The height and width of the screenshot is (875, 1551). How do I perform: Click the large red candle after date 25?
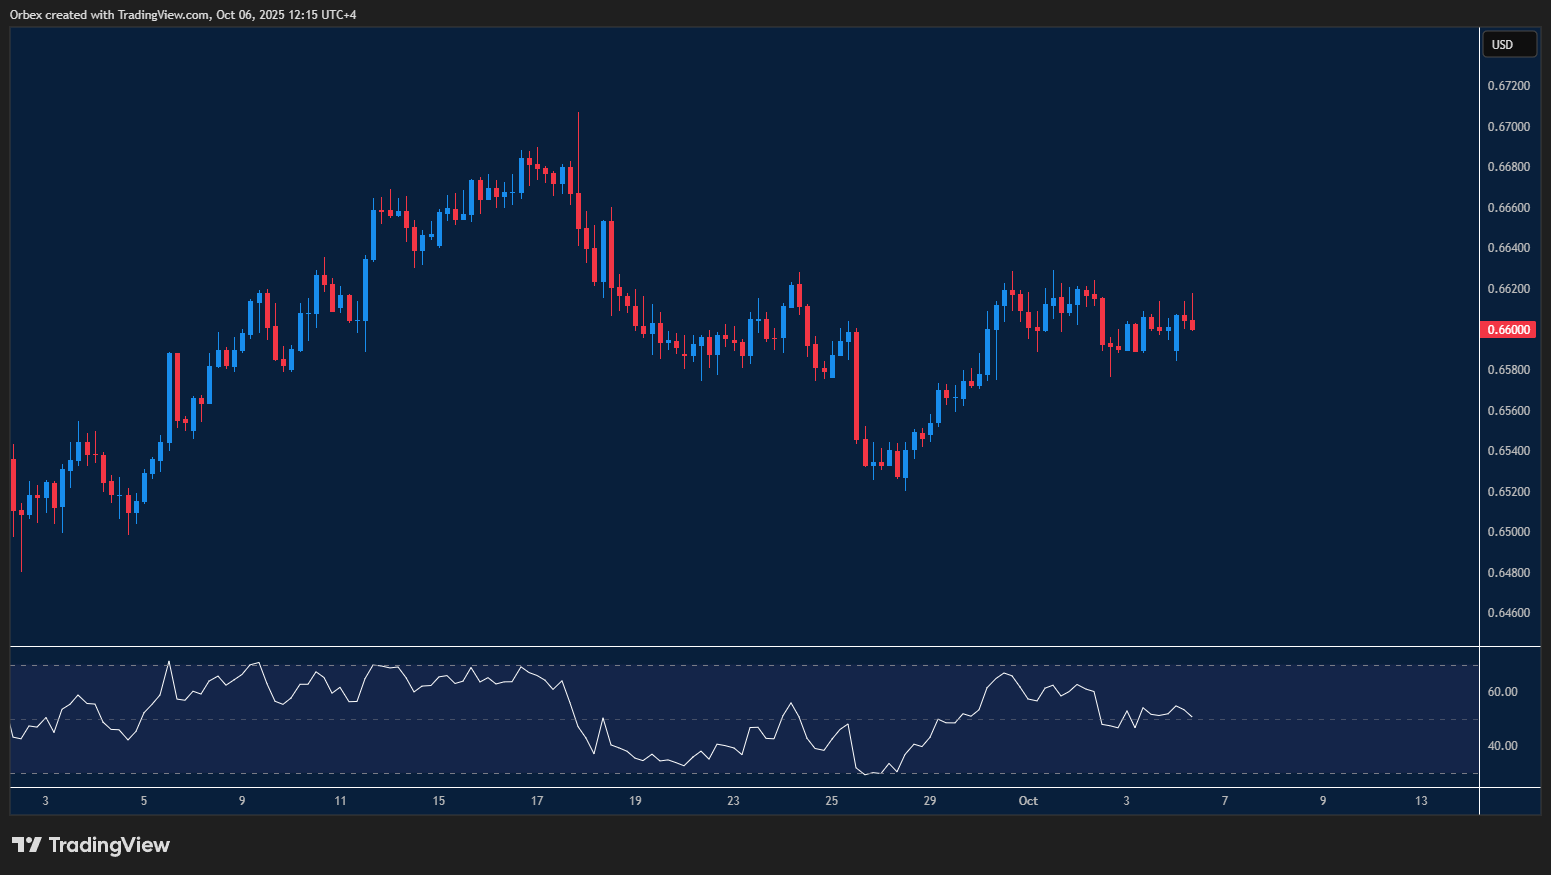coord(856,385)
